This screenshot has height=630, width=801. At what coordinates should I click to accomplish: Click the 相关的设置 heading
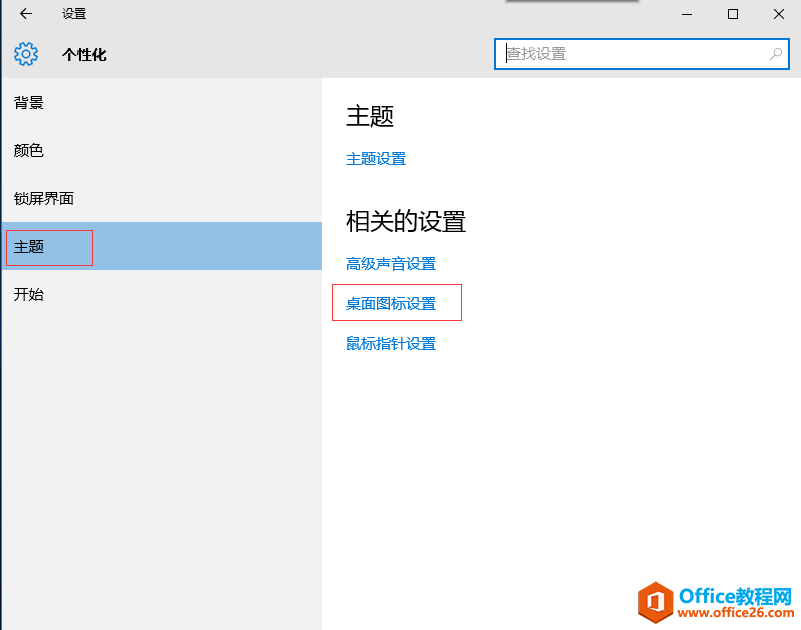point(406,221)
